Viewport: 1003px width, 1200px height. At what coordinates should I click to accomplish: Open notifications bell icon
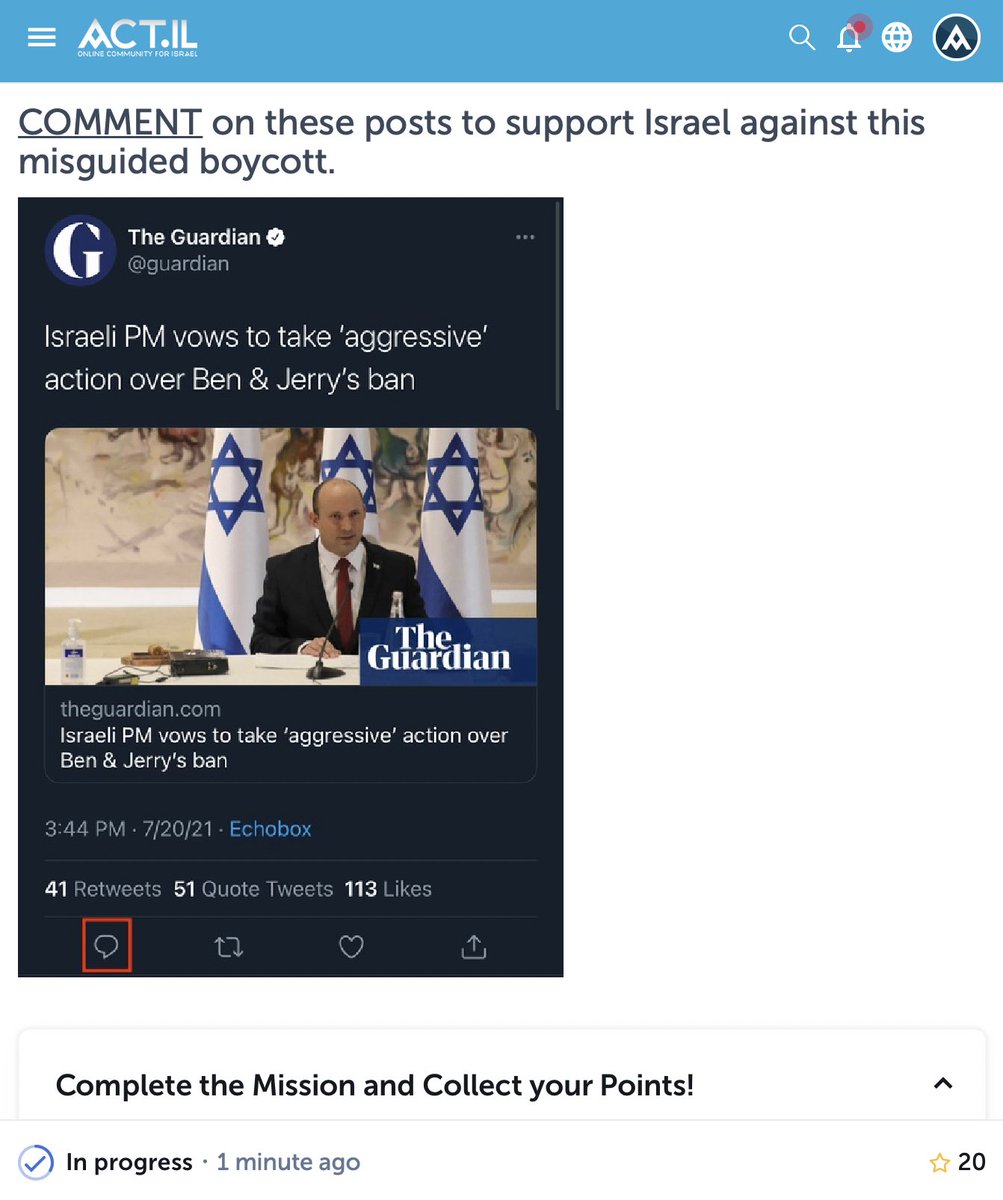[x=850, y=36]
